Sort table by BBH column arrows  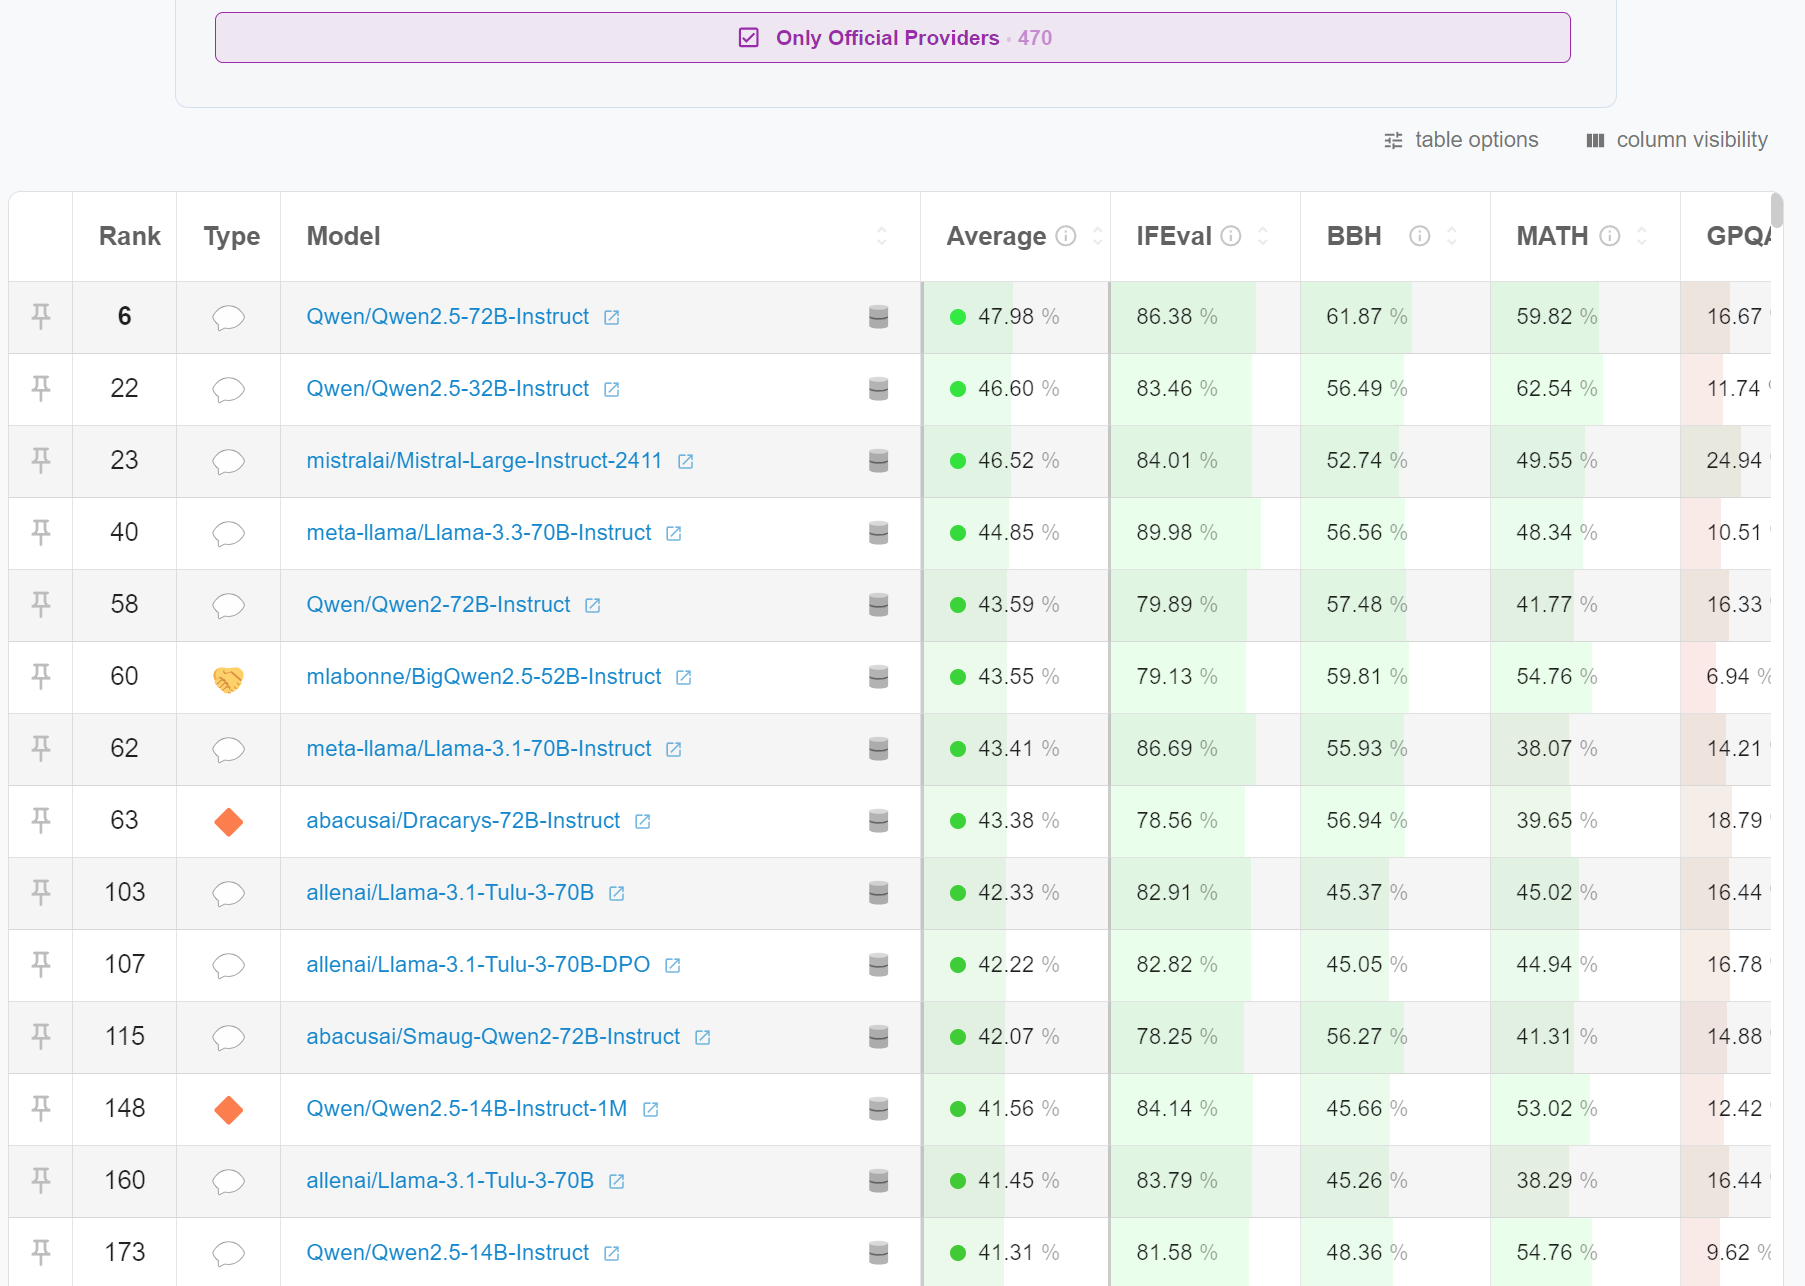1452,236
